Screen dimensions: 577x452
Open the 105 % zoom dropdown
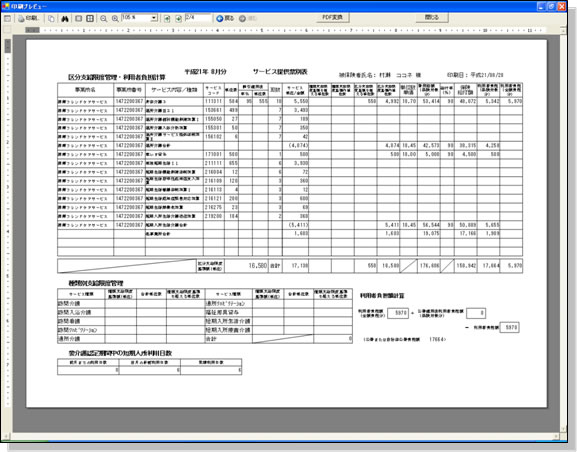(155, 18)
